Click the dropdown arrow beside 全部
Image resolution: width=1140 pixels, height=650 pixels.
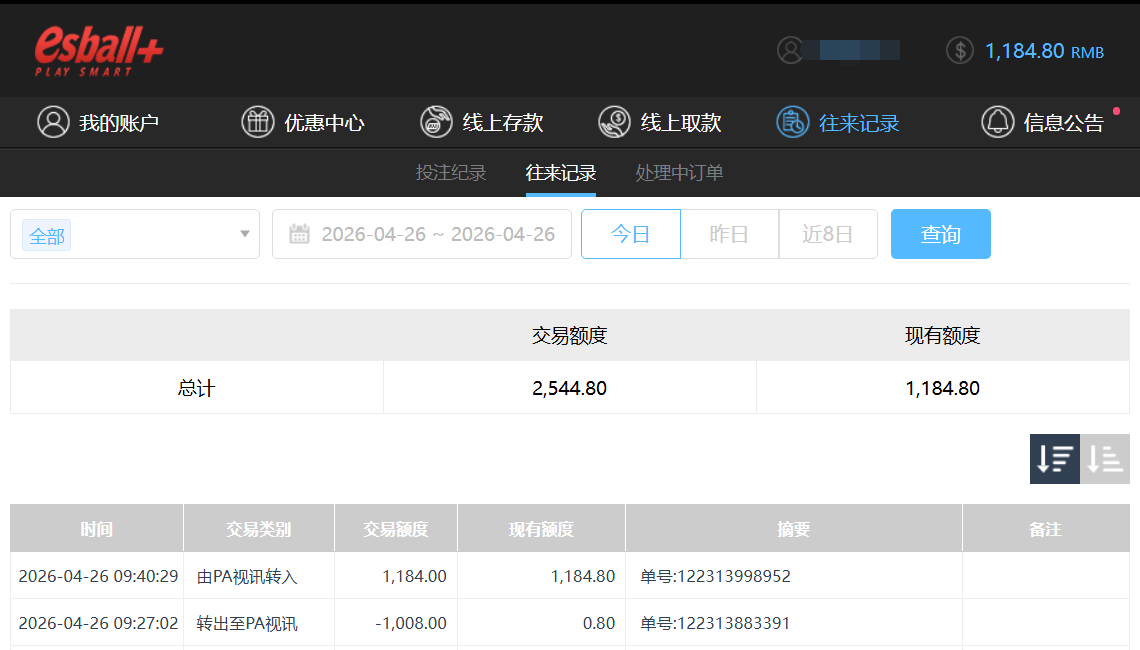click(244, 234)
